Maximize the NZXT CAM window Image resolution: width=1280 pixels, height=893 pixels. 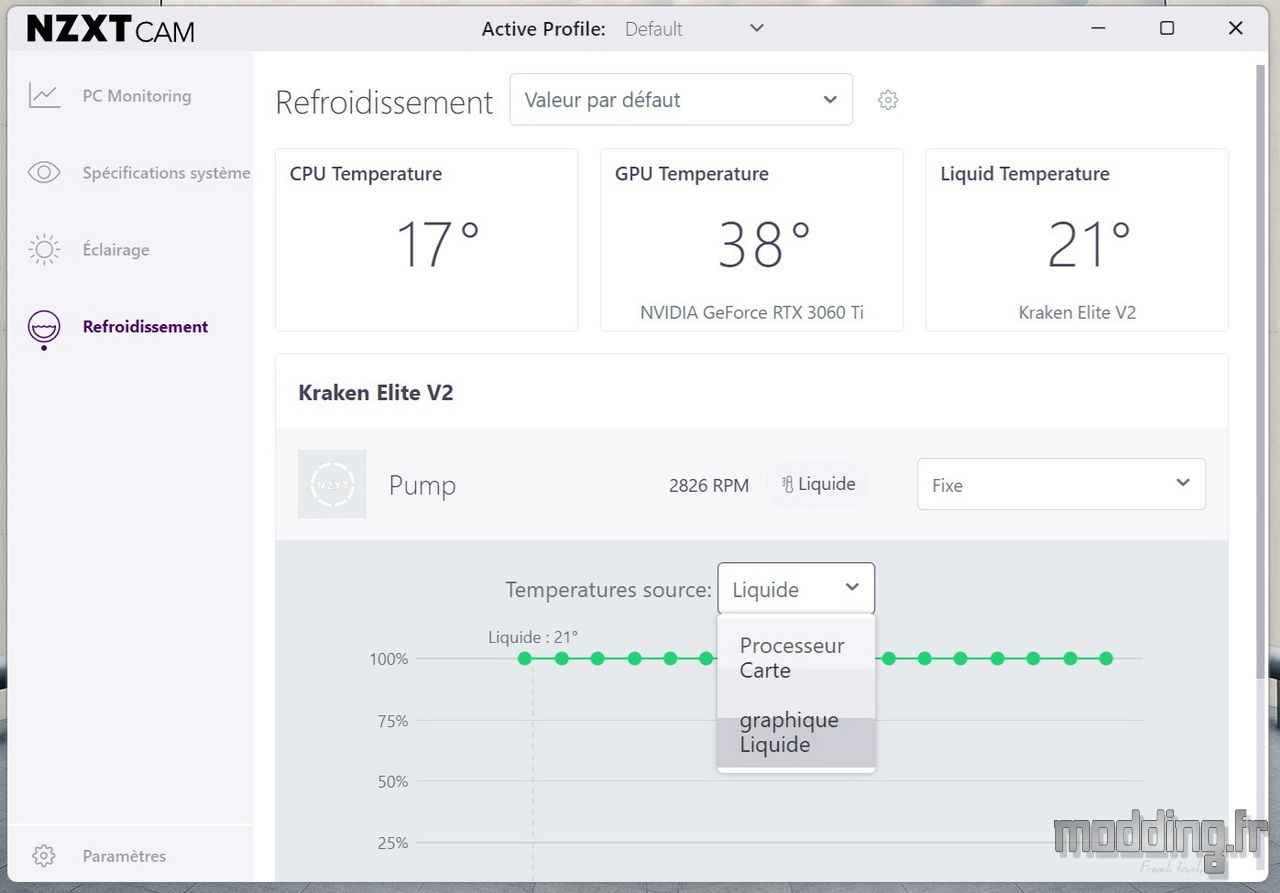coord(1166,29)
